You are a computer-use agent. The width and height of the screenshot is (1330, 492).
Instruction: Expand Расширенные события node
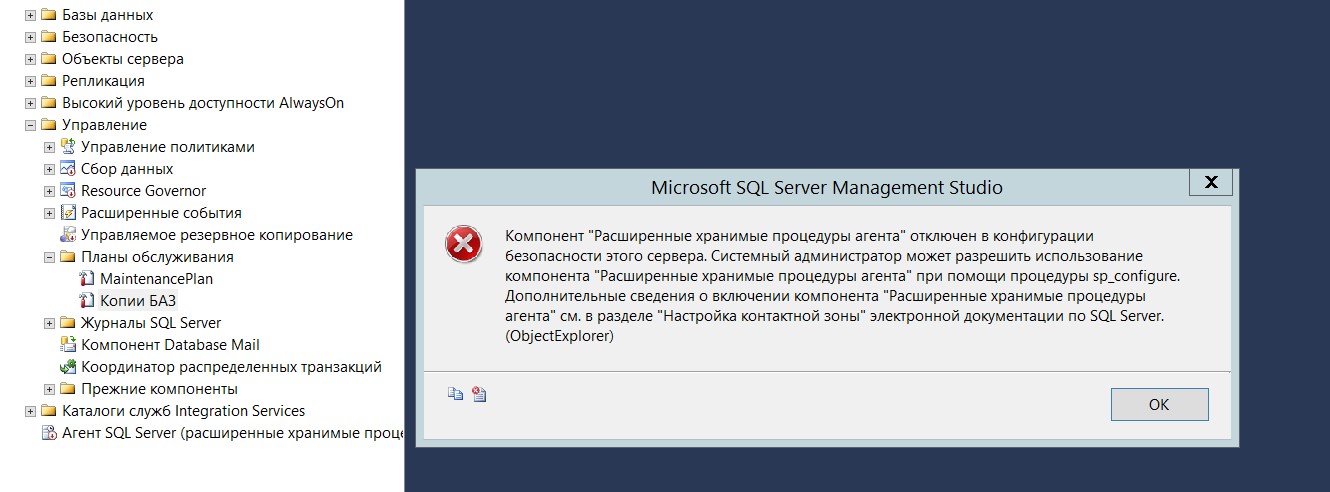point(49,213)
